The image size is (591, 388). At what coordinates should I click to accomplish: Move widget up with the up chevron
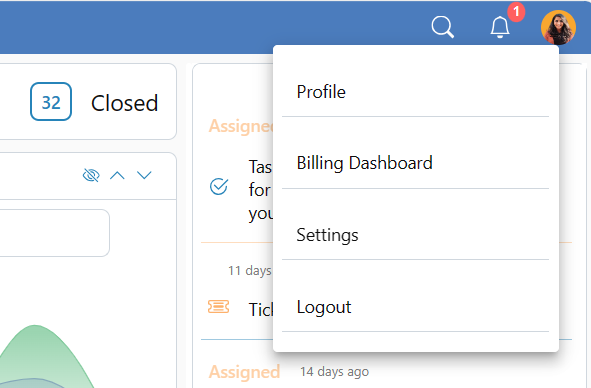(x=117, y=175)
